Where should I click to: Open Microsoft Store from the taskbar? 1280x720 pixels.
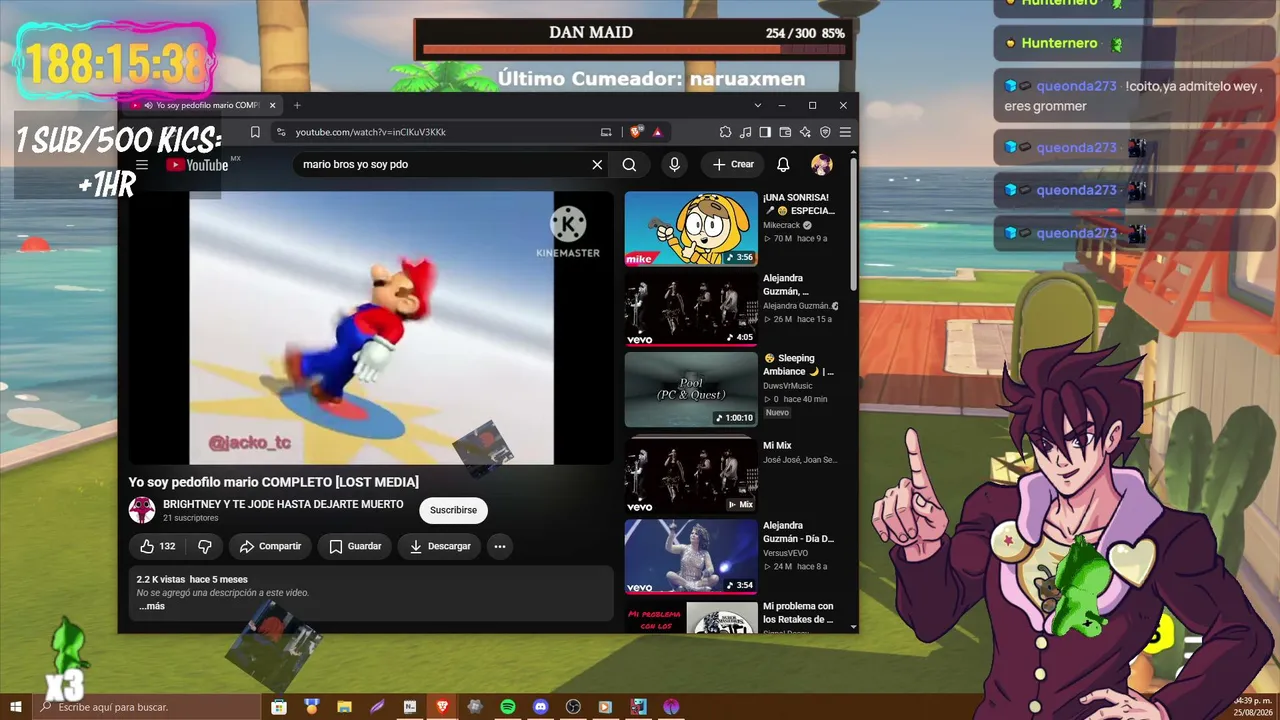pyautogui.click(x=279, y=707)
